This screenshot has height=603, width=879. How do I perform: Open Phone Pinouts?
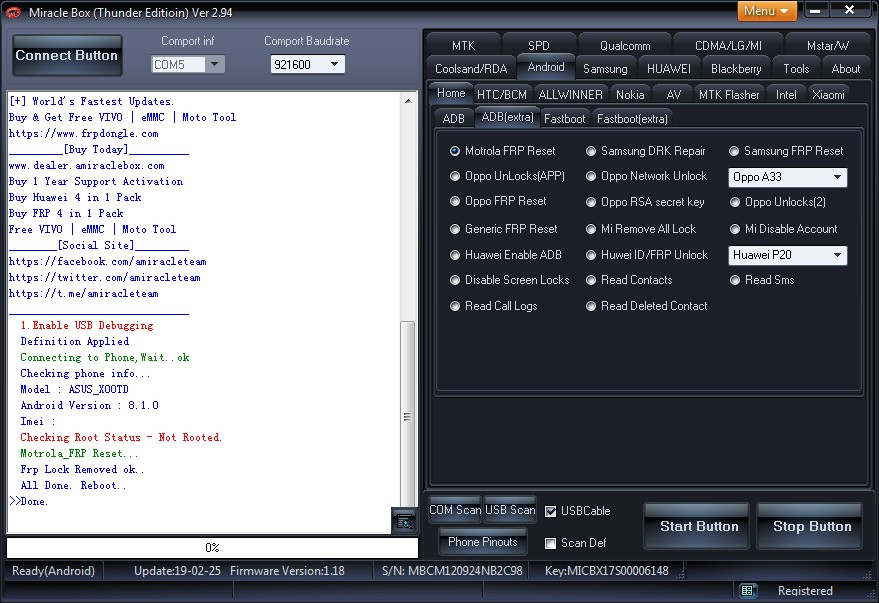[482, 542]
